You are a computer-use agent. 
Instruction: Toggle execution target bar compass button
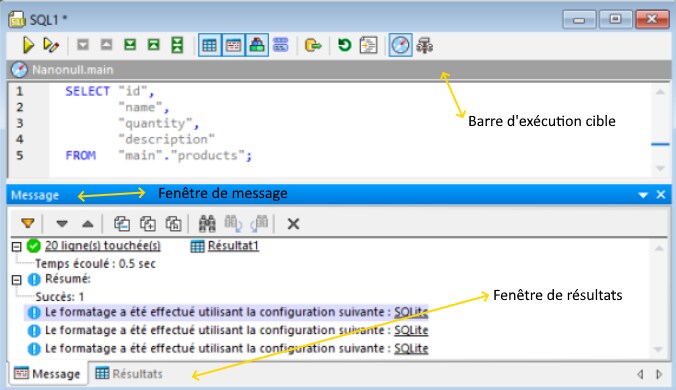pyautogui.click(x=401, y=45)
